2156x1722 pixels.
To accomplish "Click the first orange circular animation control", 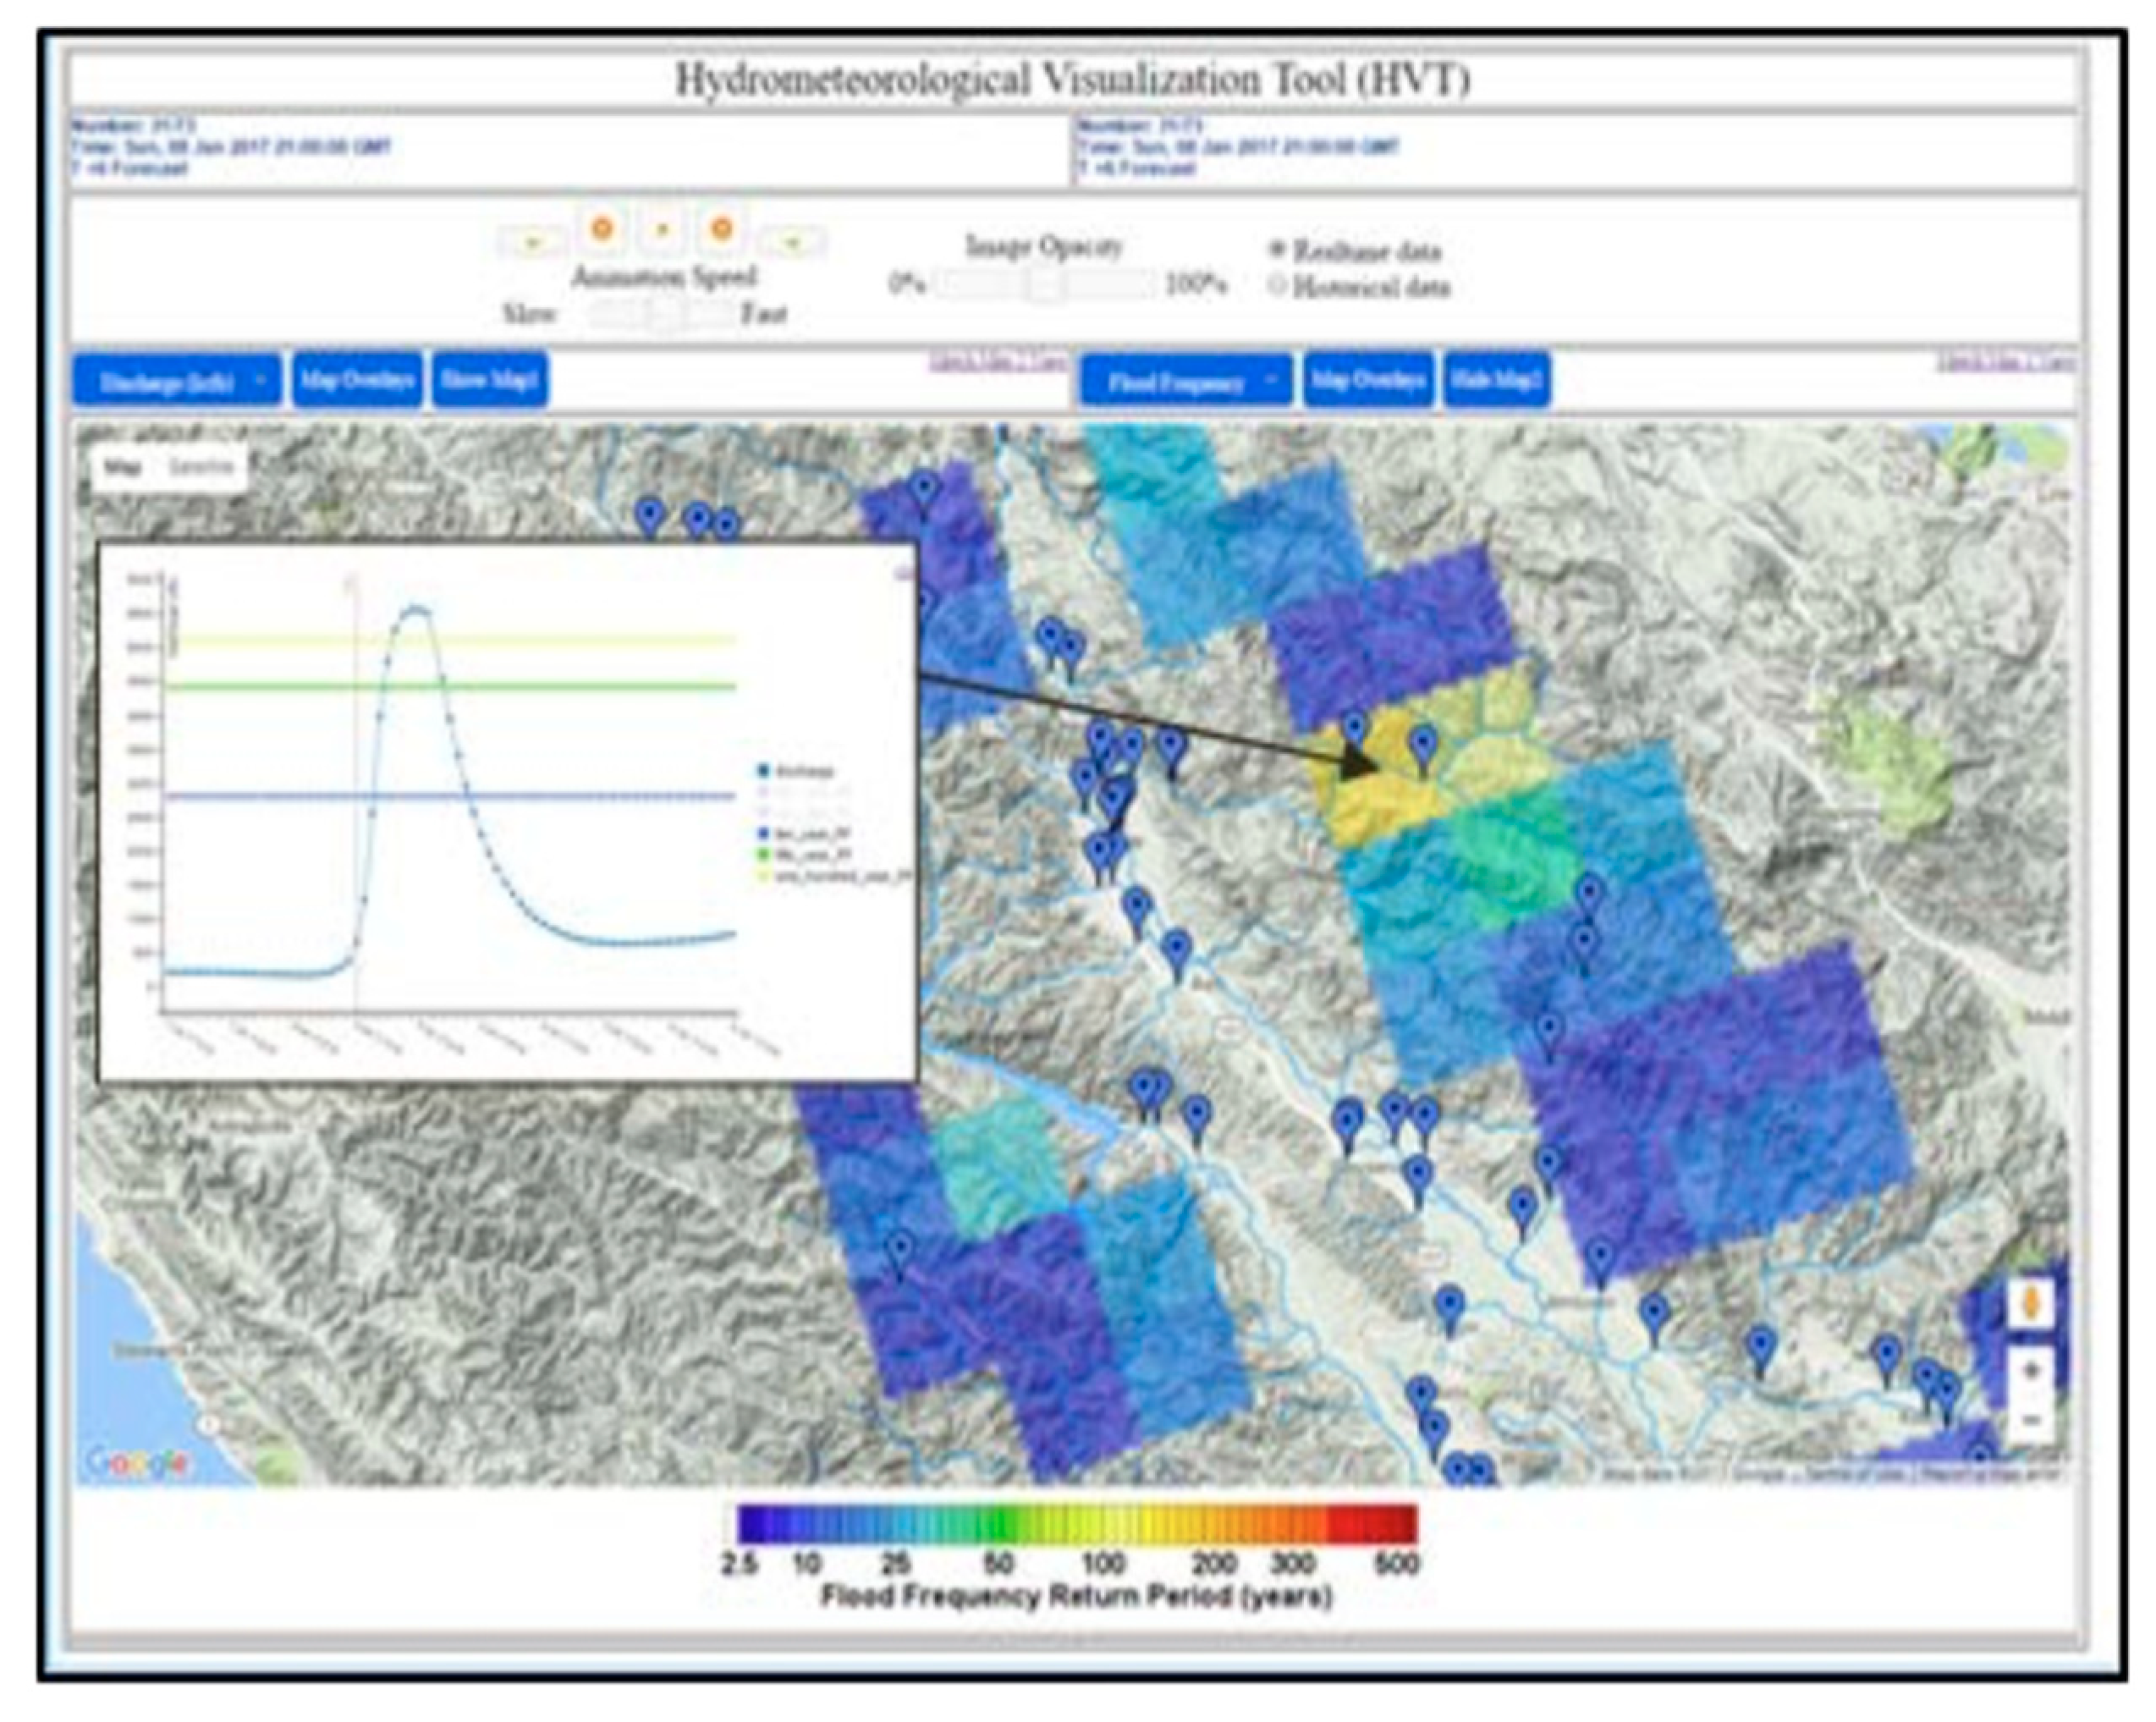I will [602, 229].
